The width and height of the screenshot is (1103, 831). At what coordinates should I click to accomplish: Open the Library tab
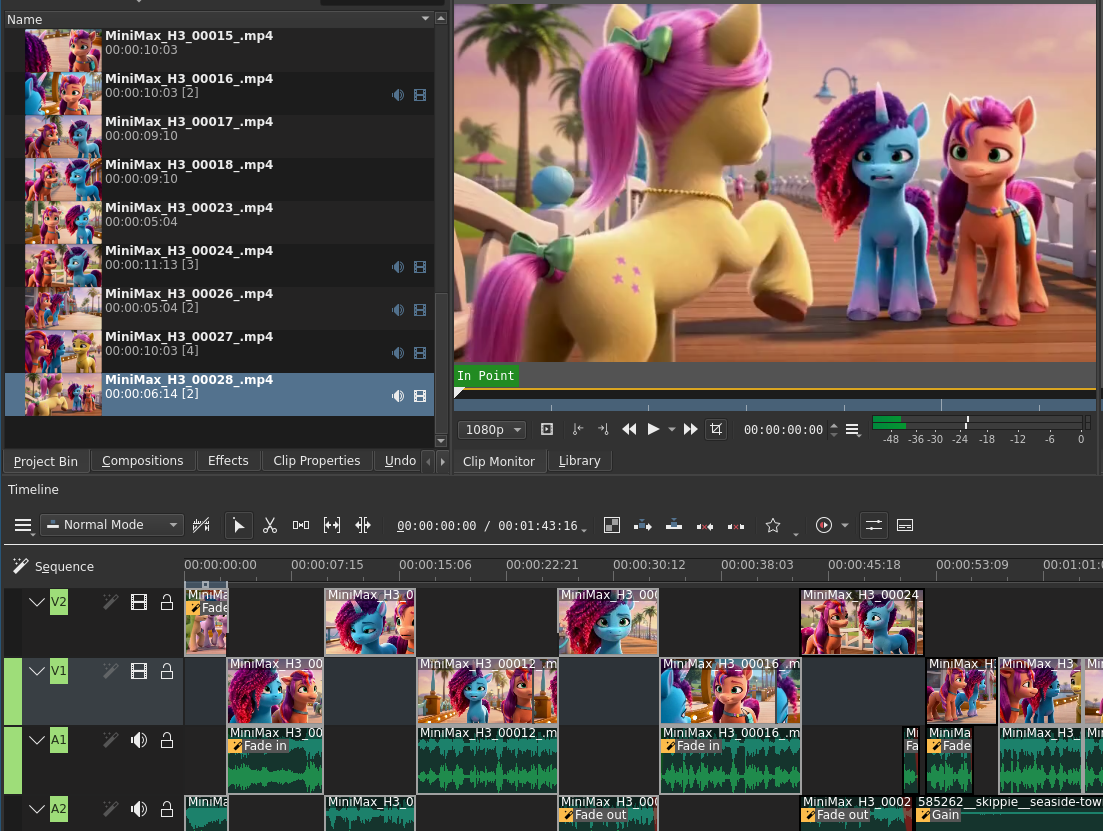[x=580, y=461]
